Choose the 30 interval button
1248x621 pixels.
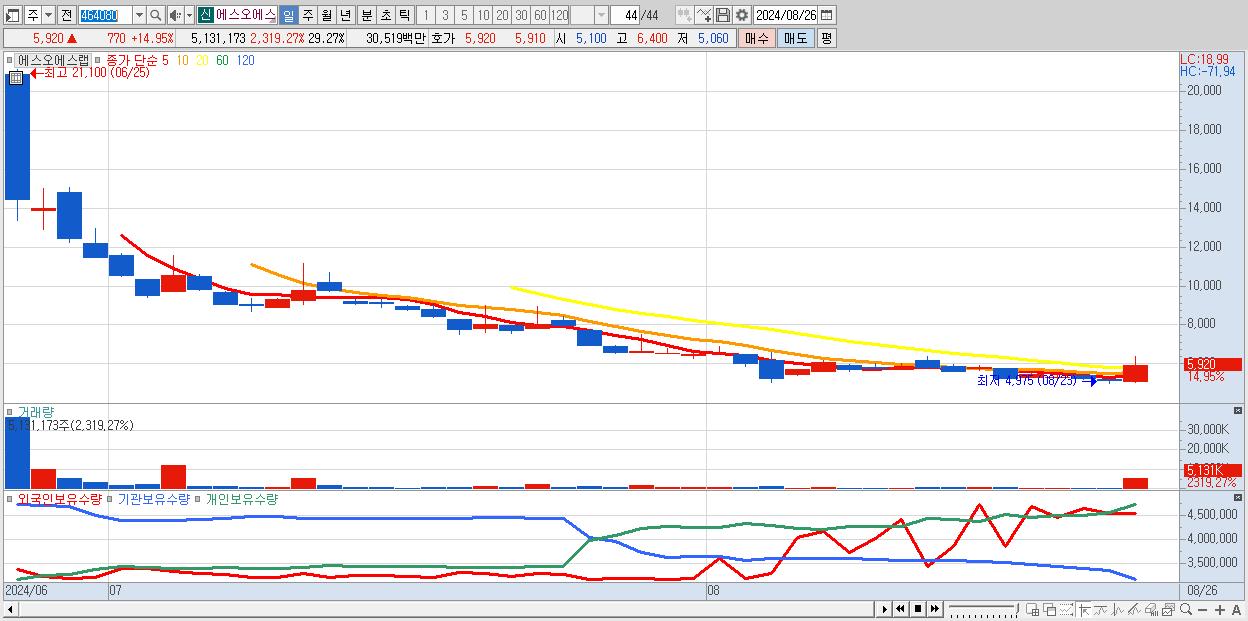click(x=521, y=15)
